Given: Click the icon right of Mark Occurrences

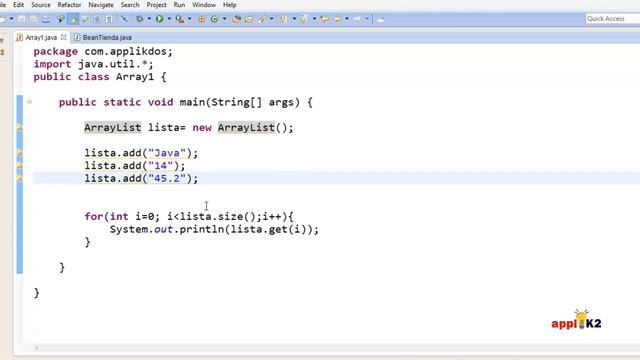Looking at the screenshot, I should (84, 19).
